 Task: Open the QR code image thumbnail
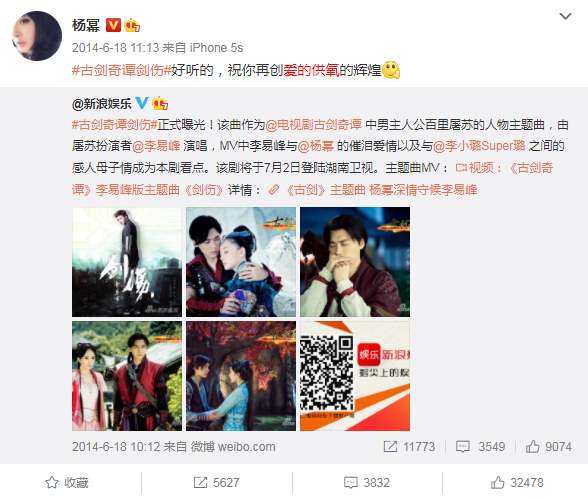[x=355, y=376]
